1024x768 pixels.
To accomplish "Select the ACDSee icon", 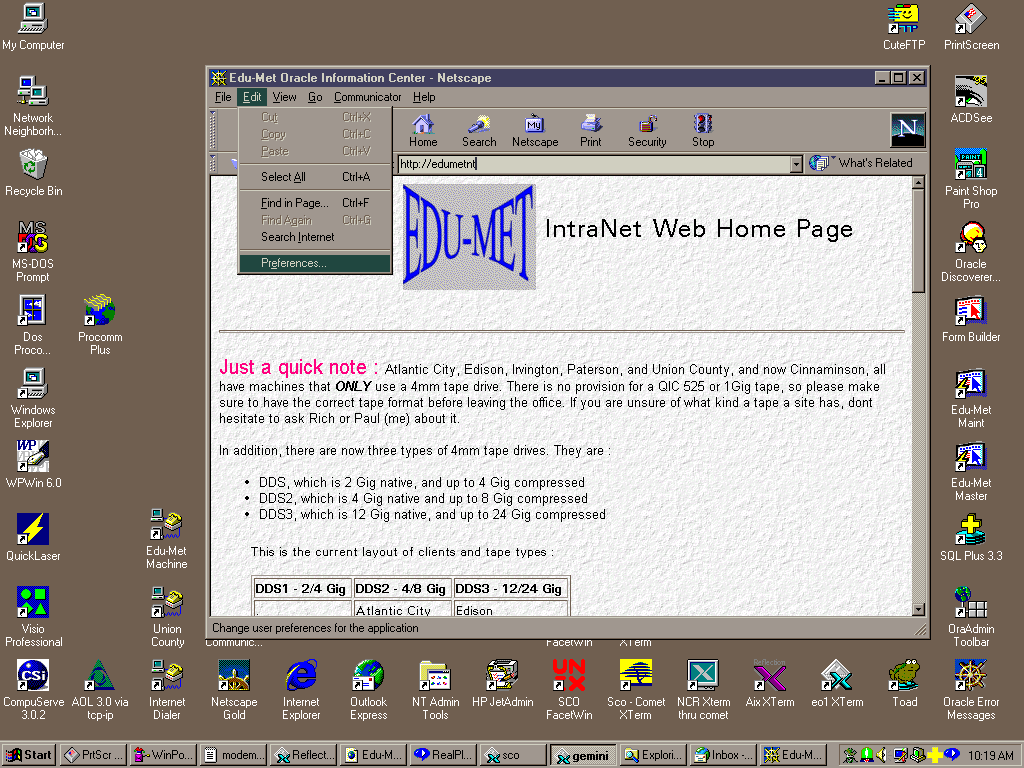I will 971,100.
